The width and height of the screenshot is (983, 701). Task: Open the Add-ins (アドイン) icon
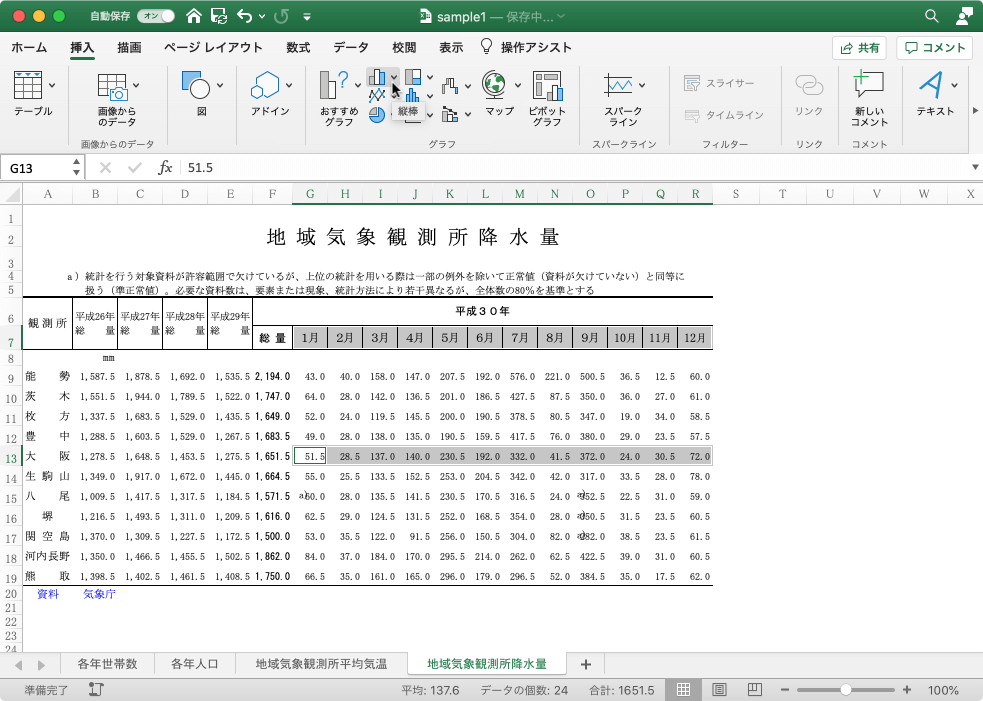click(x=265, y=85)
